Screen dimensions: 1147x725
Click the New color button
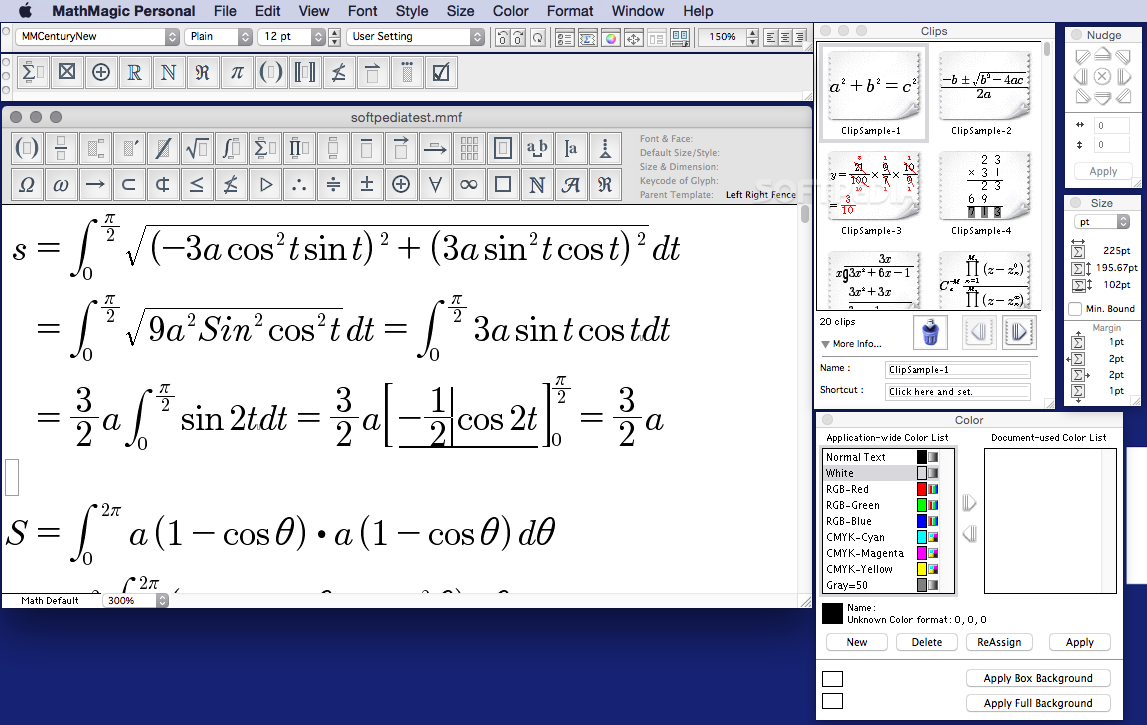pyautogui.click(x=857, y=642)
